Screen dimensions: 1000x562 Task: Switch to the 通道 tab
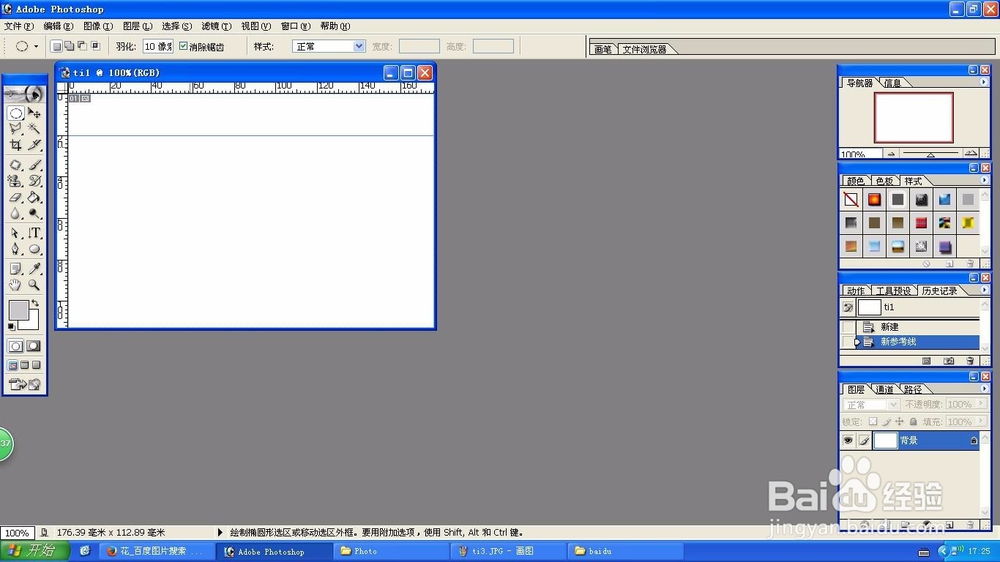[x=884, y=389]
